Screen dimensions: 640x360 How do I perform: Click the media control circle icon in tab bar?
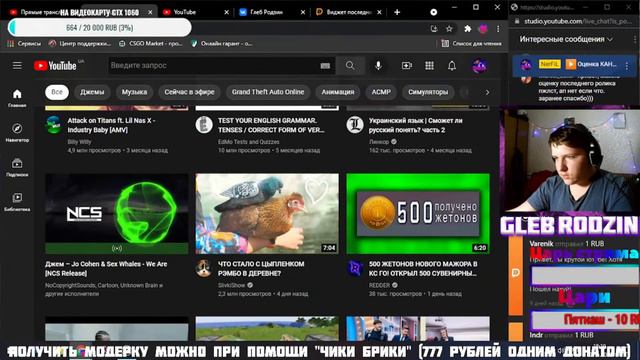[x=434, y=12]
